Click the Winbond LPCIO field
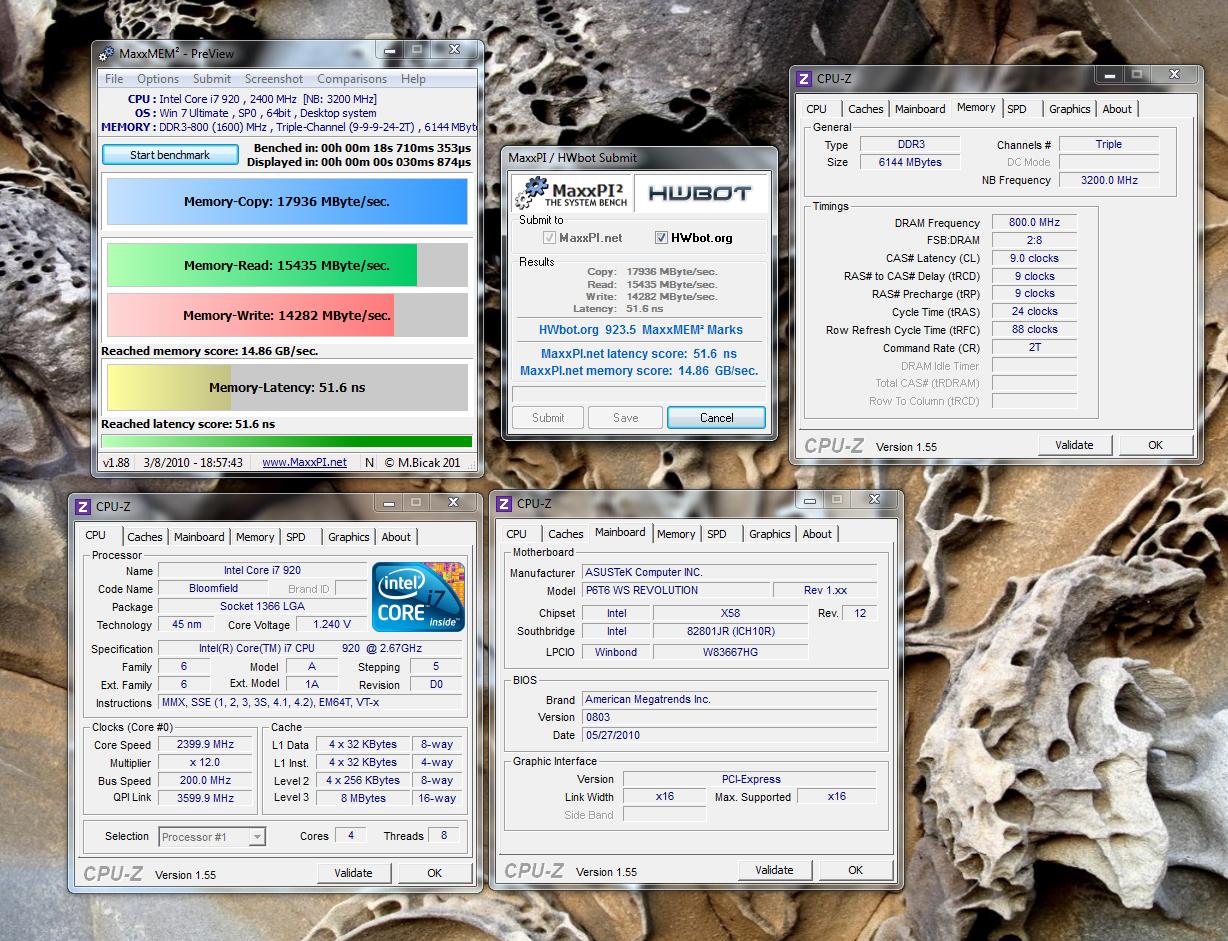The image size is (1228, 941). [x=616, y=652]
